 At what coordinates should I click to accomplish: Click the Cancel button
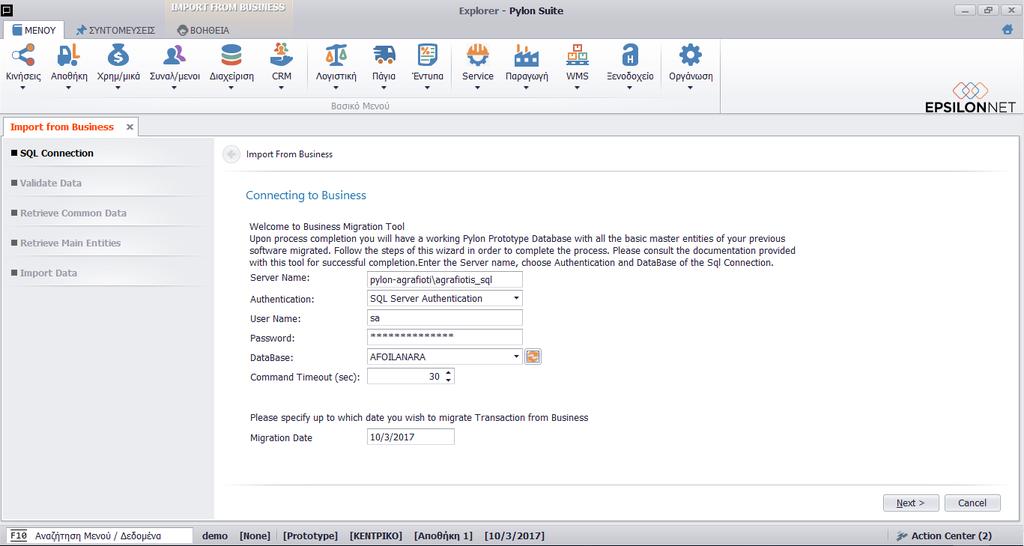click(972, 503)
